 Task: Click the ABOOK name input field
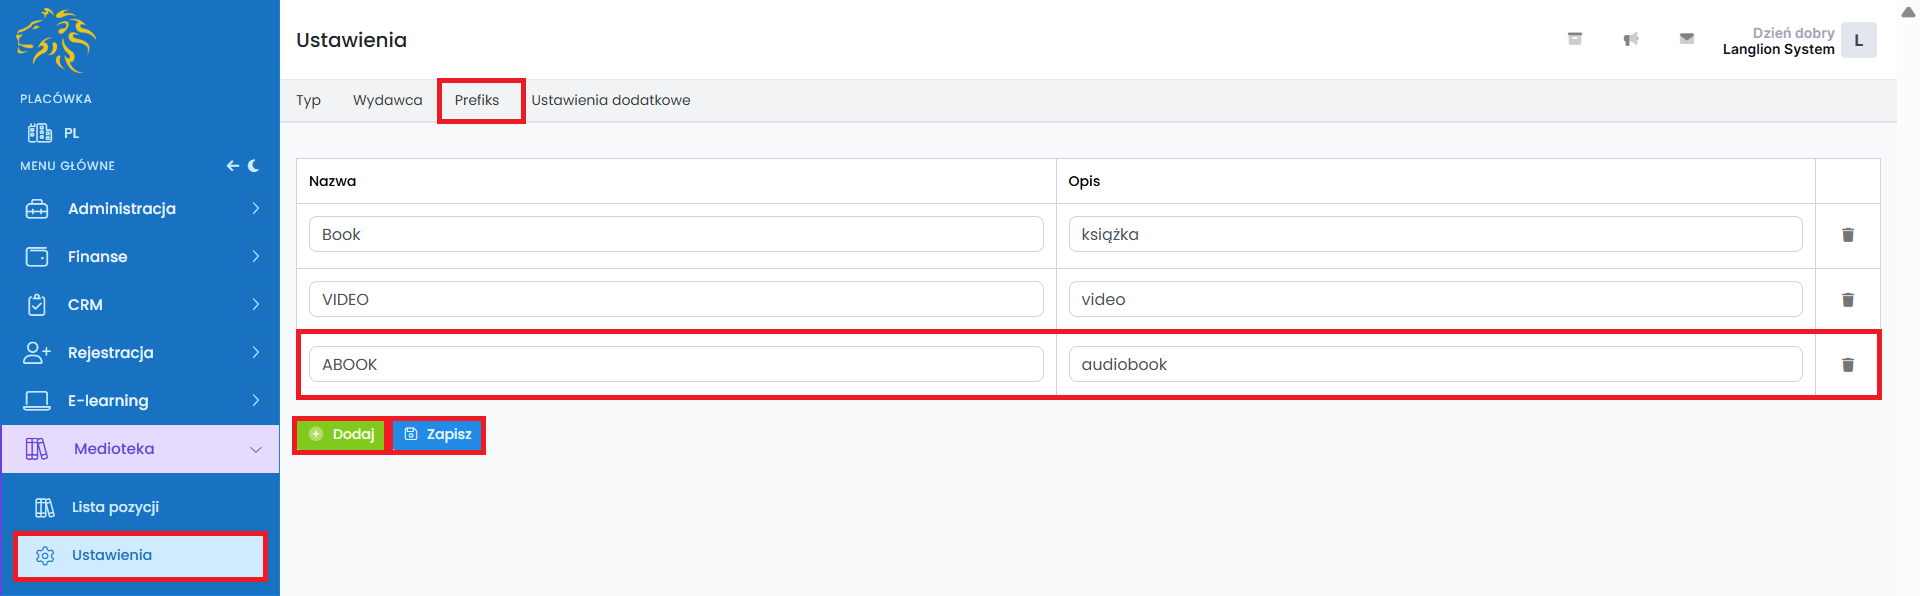click(675, 364)
